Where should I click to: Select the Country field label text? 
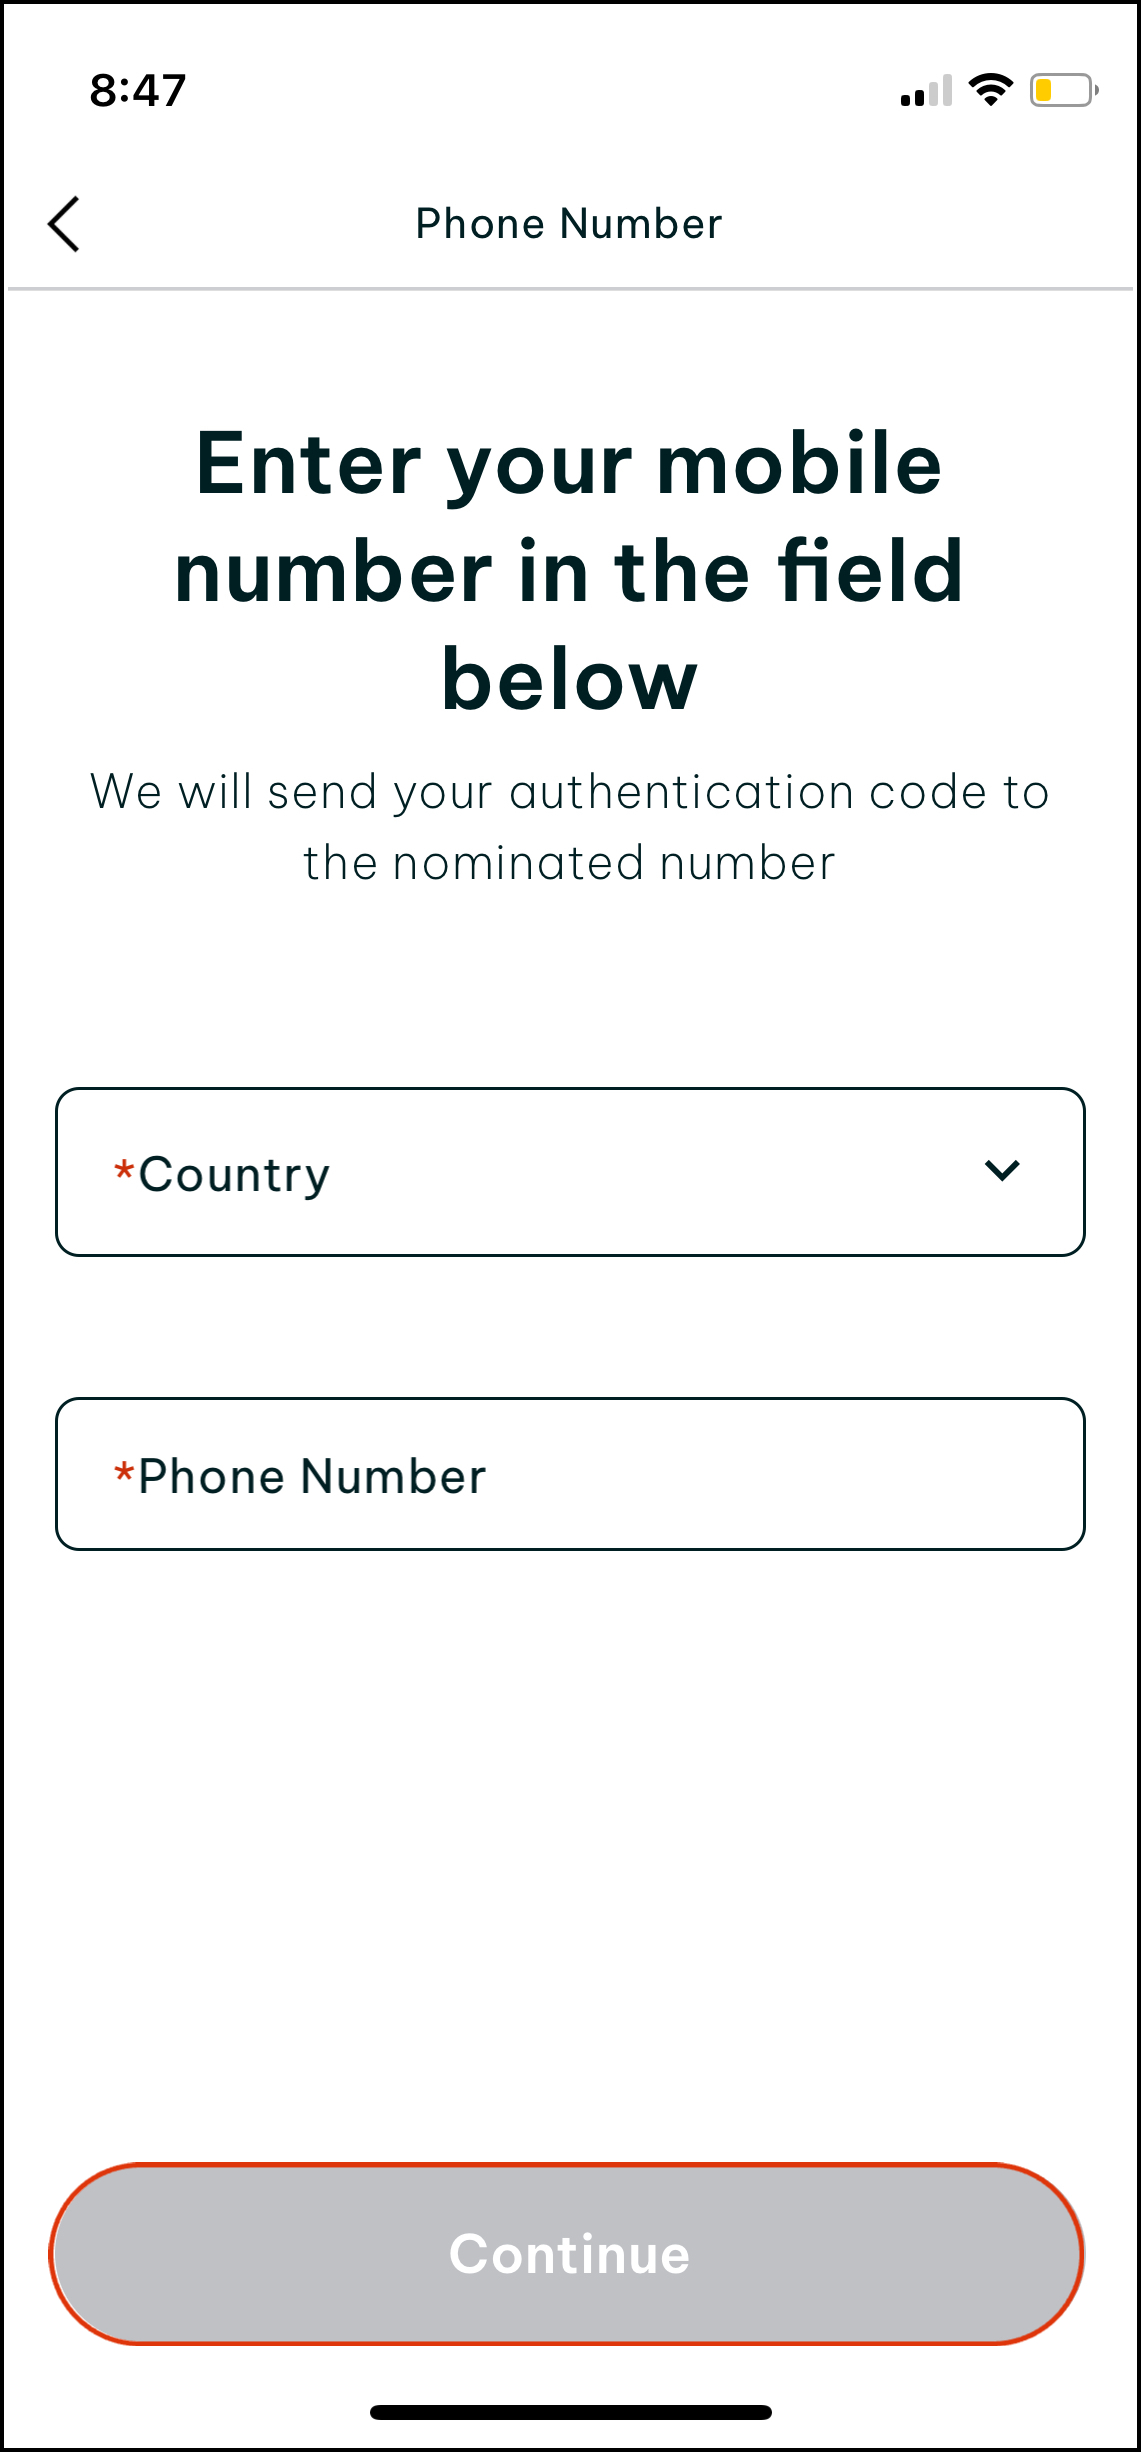point(234,1174)
